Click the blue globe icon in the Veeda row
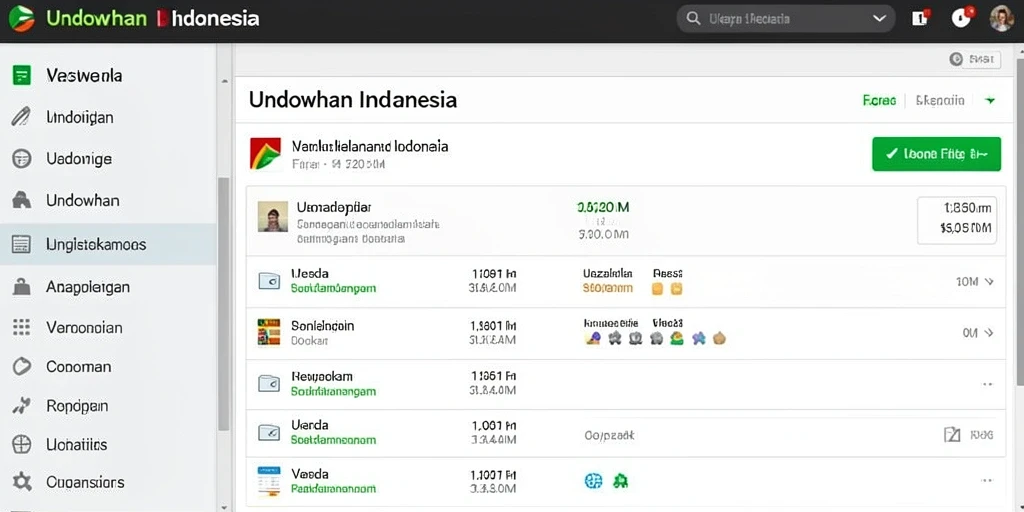 point(593,482)
